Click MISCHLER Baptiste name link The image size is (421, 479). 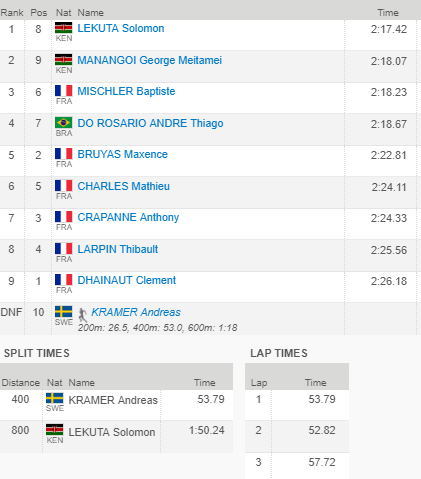click(126, 91)
